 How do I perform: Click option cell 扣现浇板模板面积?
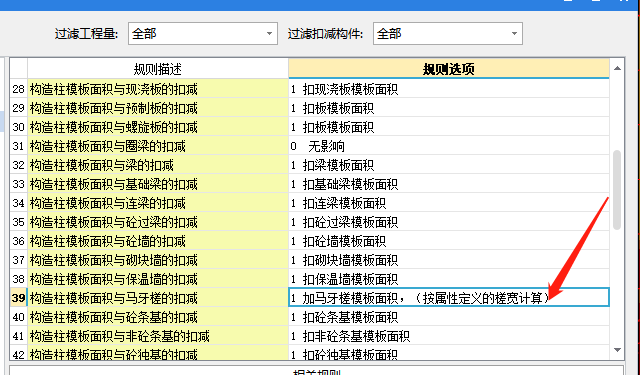click(449, 89)
